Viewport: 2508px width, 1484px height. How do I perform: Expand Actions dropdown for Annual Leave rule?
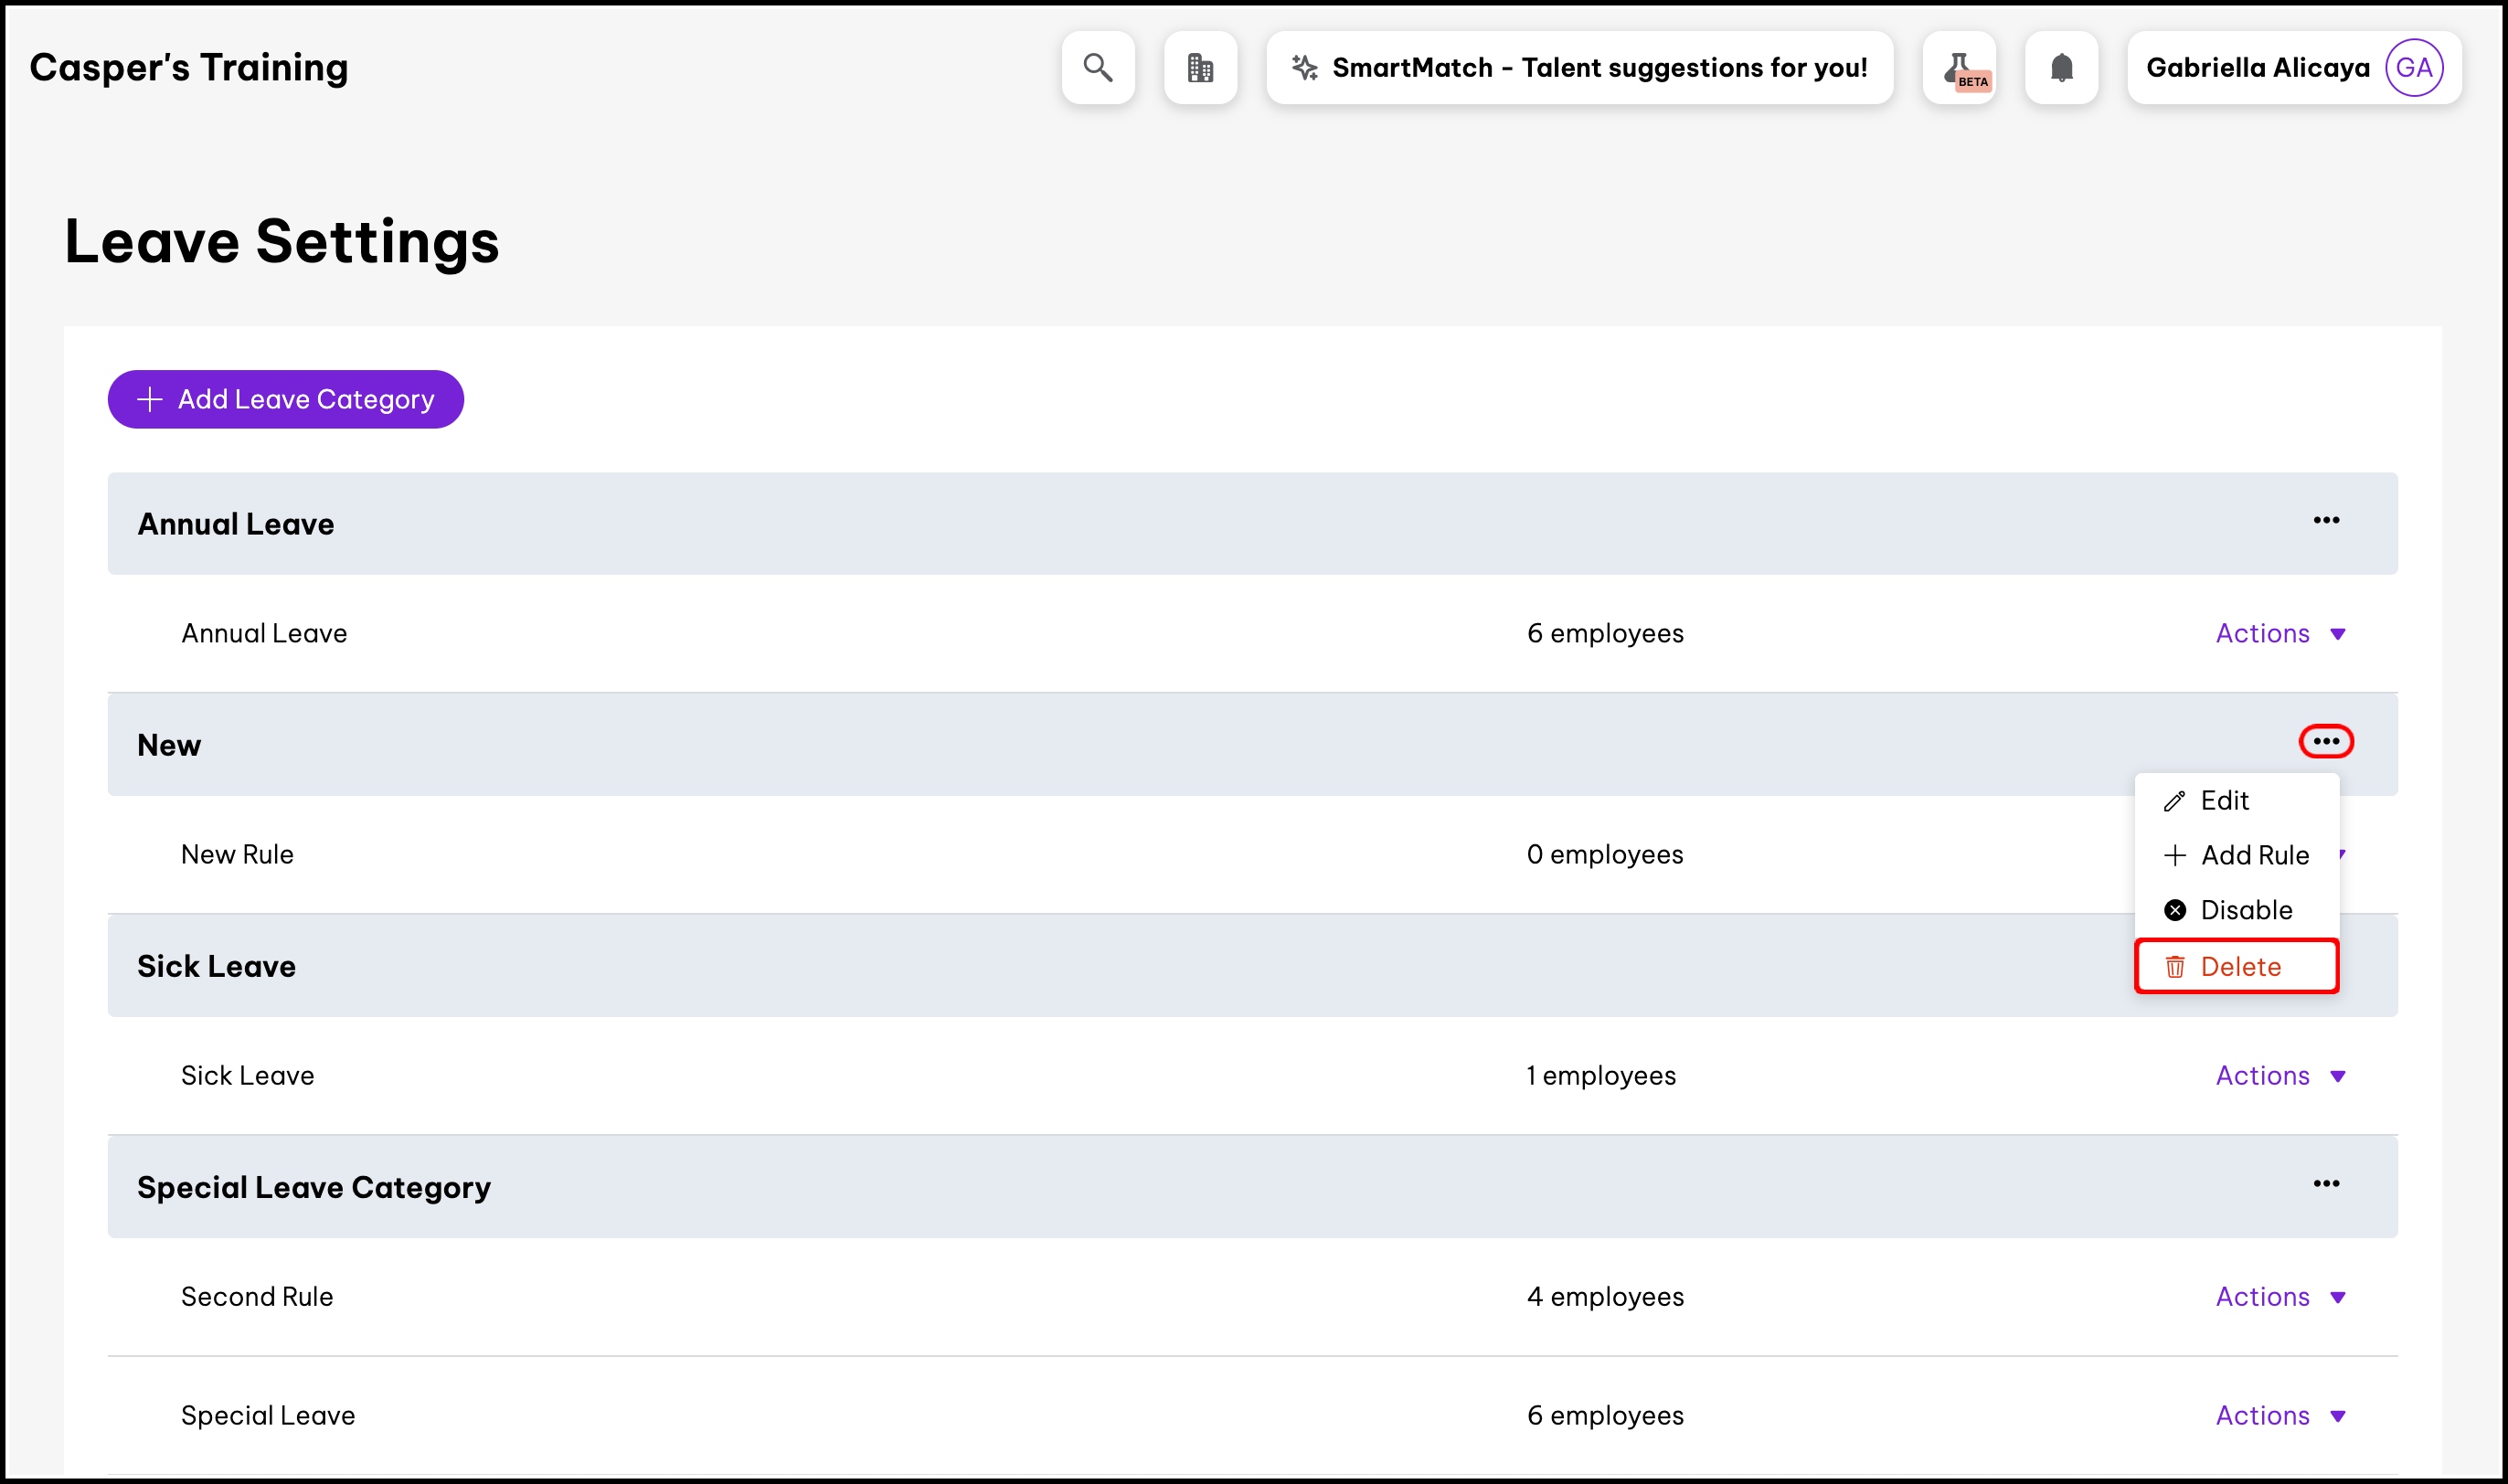point(2279,633)
